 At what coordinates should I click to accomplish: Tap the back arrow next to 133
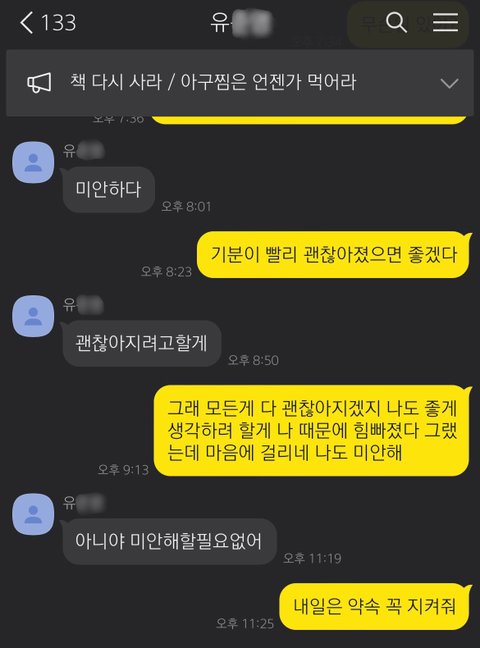click(x=26, y=22)
